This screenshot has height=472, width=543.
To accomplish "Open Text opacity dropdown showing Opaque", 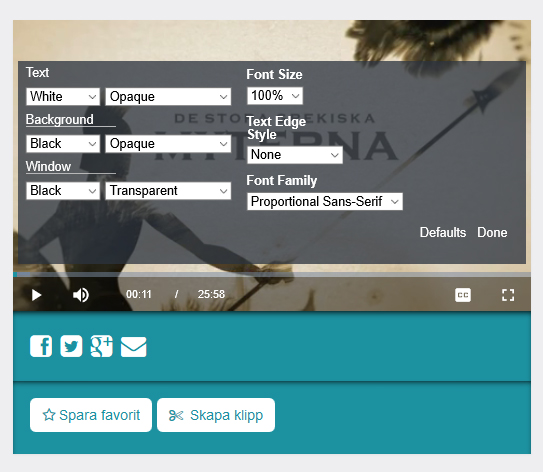I will pos(168,96).
